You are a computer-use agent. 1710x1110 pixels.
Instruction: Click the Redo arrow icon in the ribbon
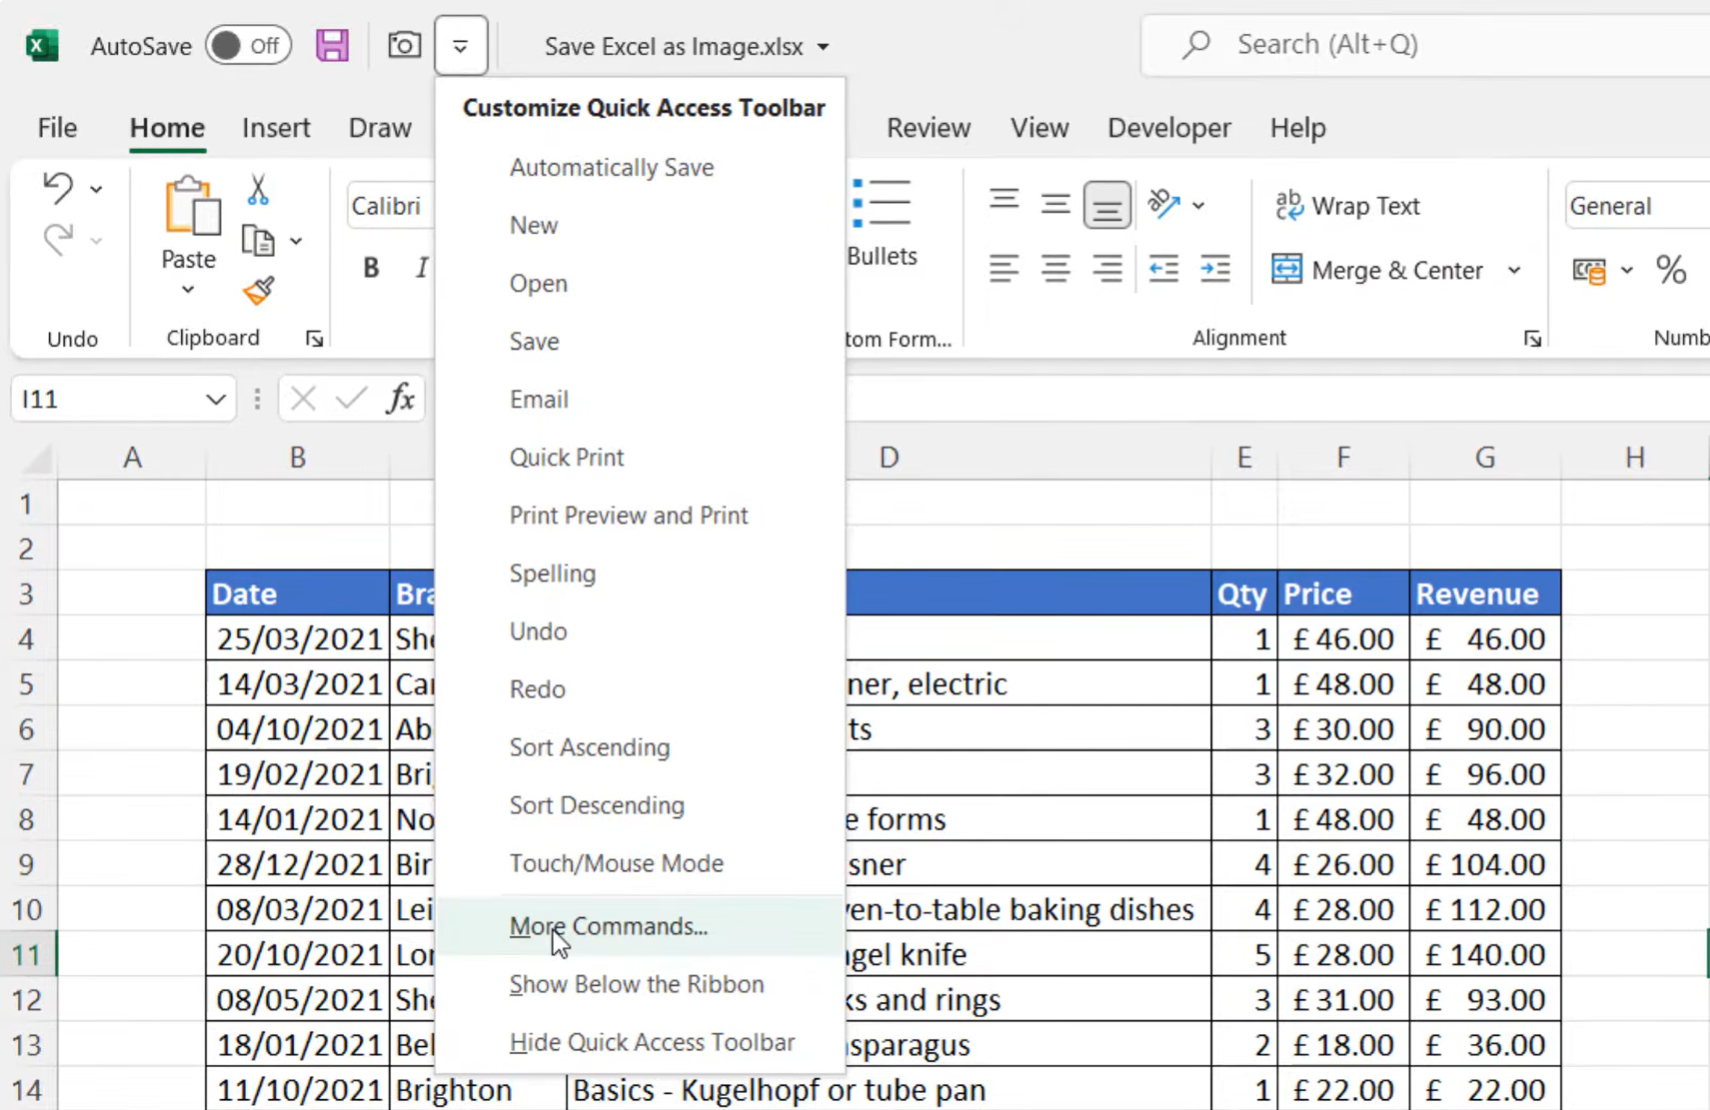[x=58, y=239]
